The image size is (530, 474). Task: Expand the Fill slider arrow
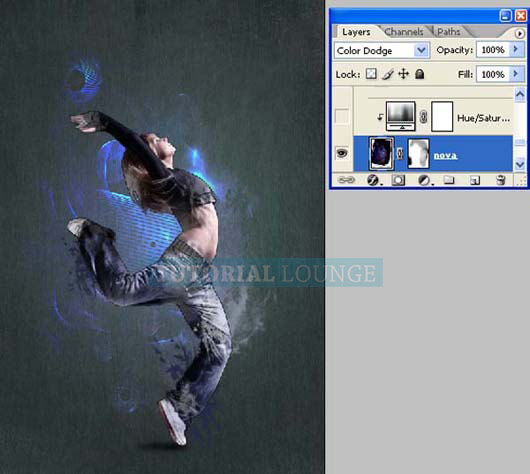[515, 73]
